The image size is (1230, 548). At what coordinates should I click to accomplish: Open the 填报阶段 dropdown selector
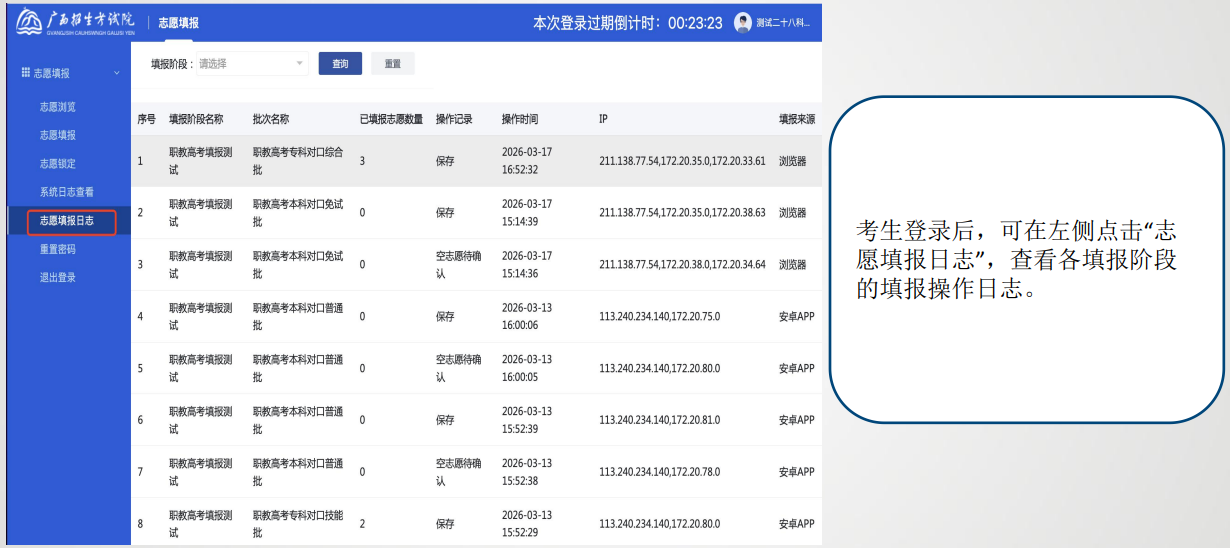click(x=250, y=64)
